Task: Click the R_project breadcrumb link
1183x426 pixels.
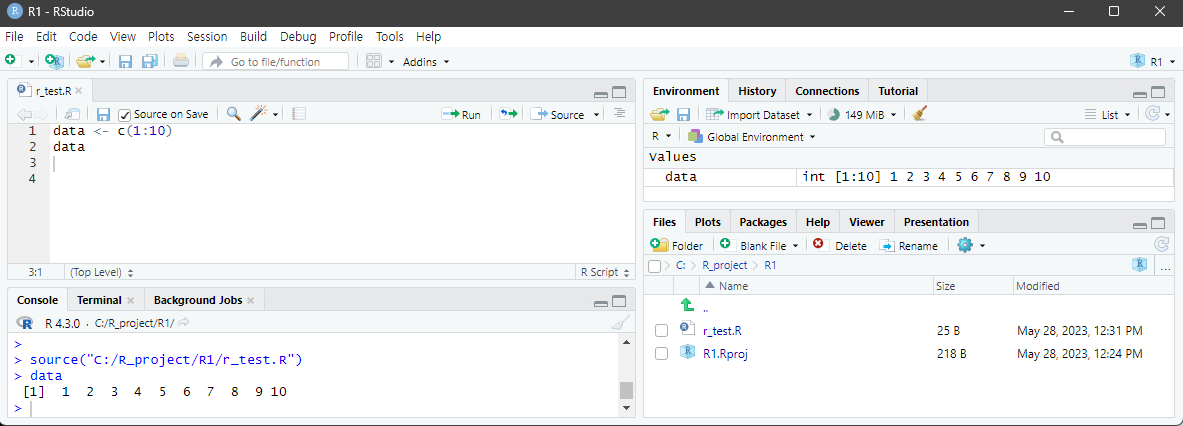Action: [x=724, y=265]
